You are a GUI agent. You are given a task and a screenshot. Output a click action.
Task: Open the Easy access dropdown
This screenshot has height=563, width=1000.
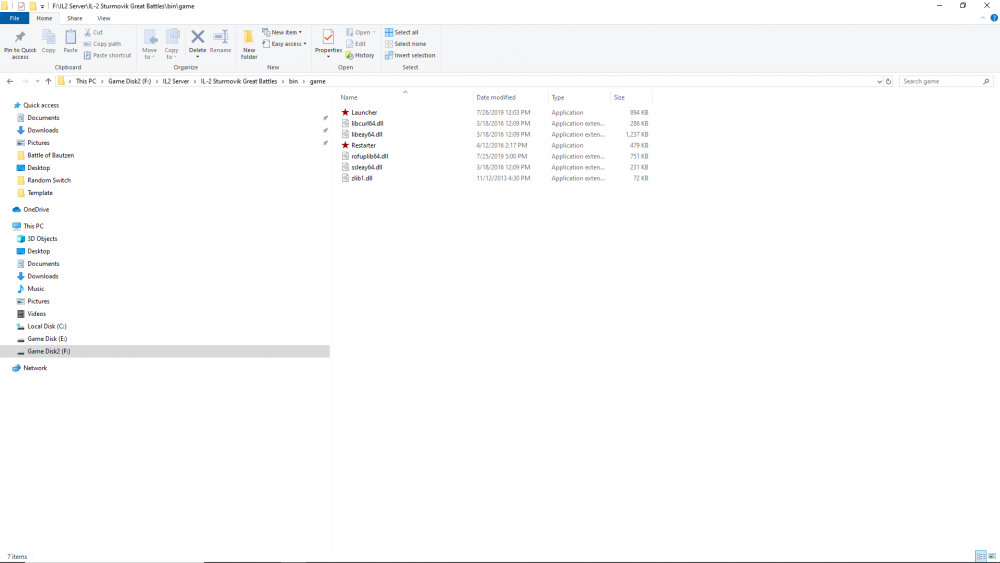pyautogui.click(x=284, y=44)
